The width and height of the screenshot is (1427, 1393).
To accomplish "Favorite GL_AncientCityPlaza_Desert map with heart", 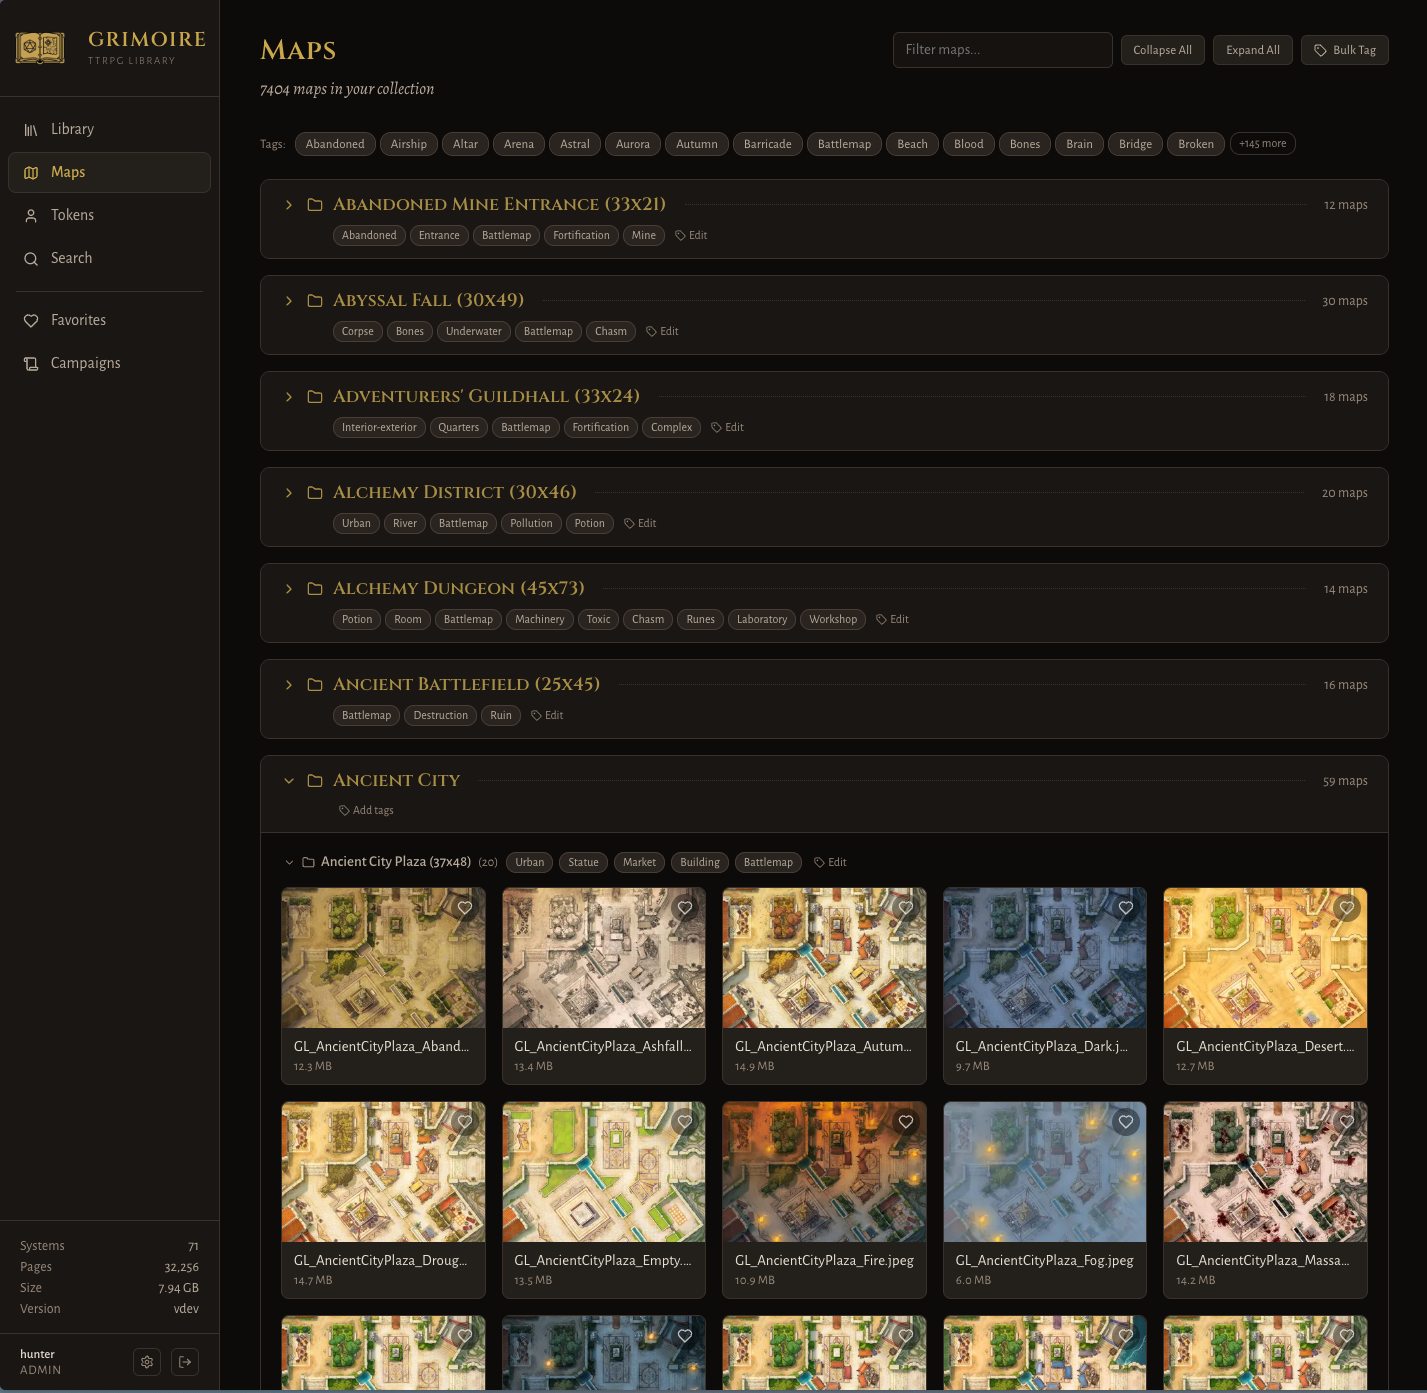I will (1347, 908).
